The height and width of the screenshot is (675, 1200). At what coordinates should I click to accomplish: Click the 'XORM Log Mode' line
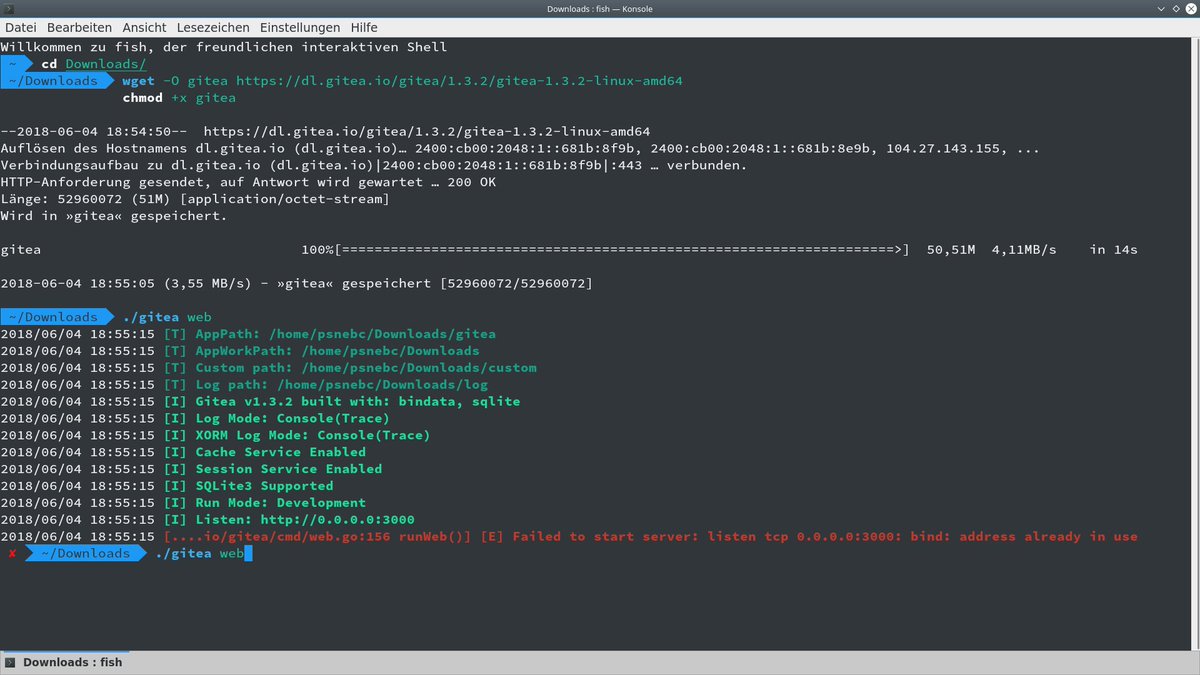click(215, 436)
